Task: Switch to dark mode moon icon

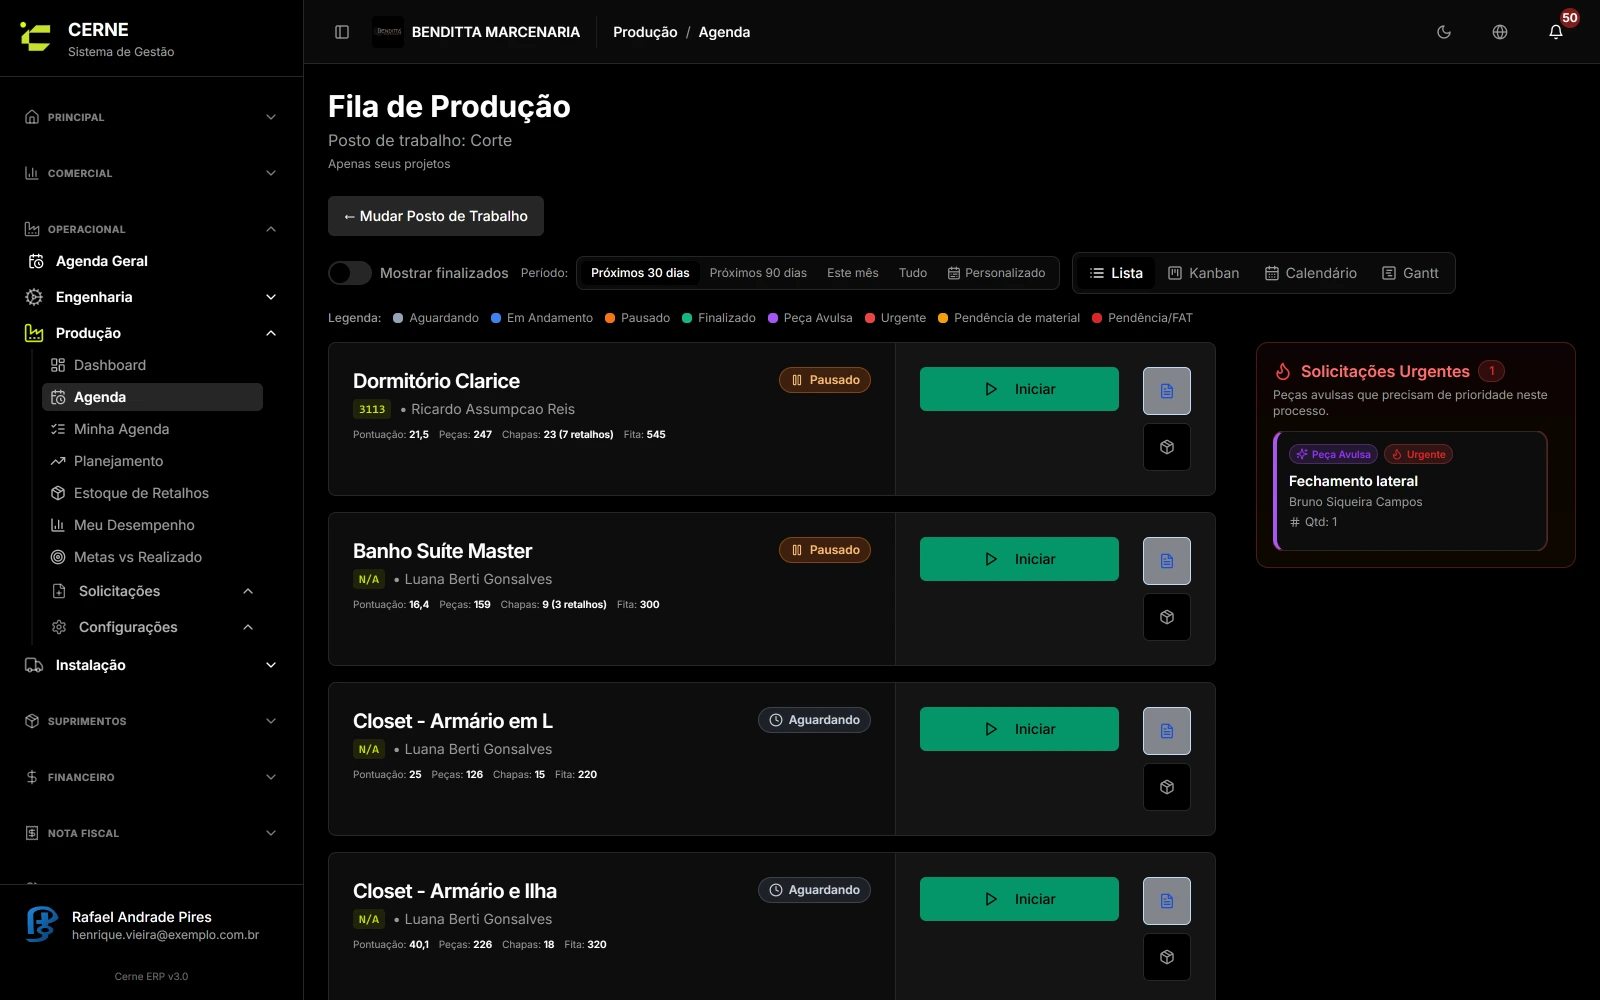Action: click(1444, 32)
